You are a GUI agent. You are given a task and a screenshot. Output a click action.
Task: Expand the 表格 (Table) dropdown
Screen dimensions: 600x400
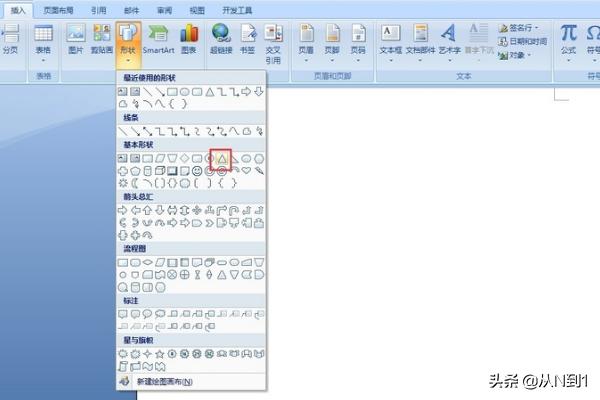(x=43, y=40)
